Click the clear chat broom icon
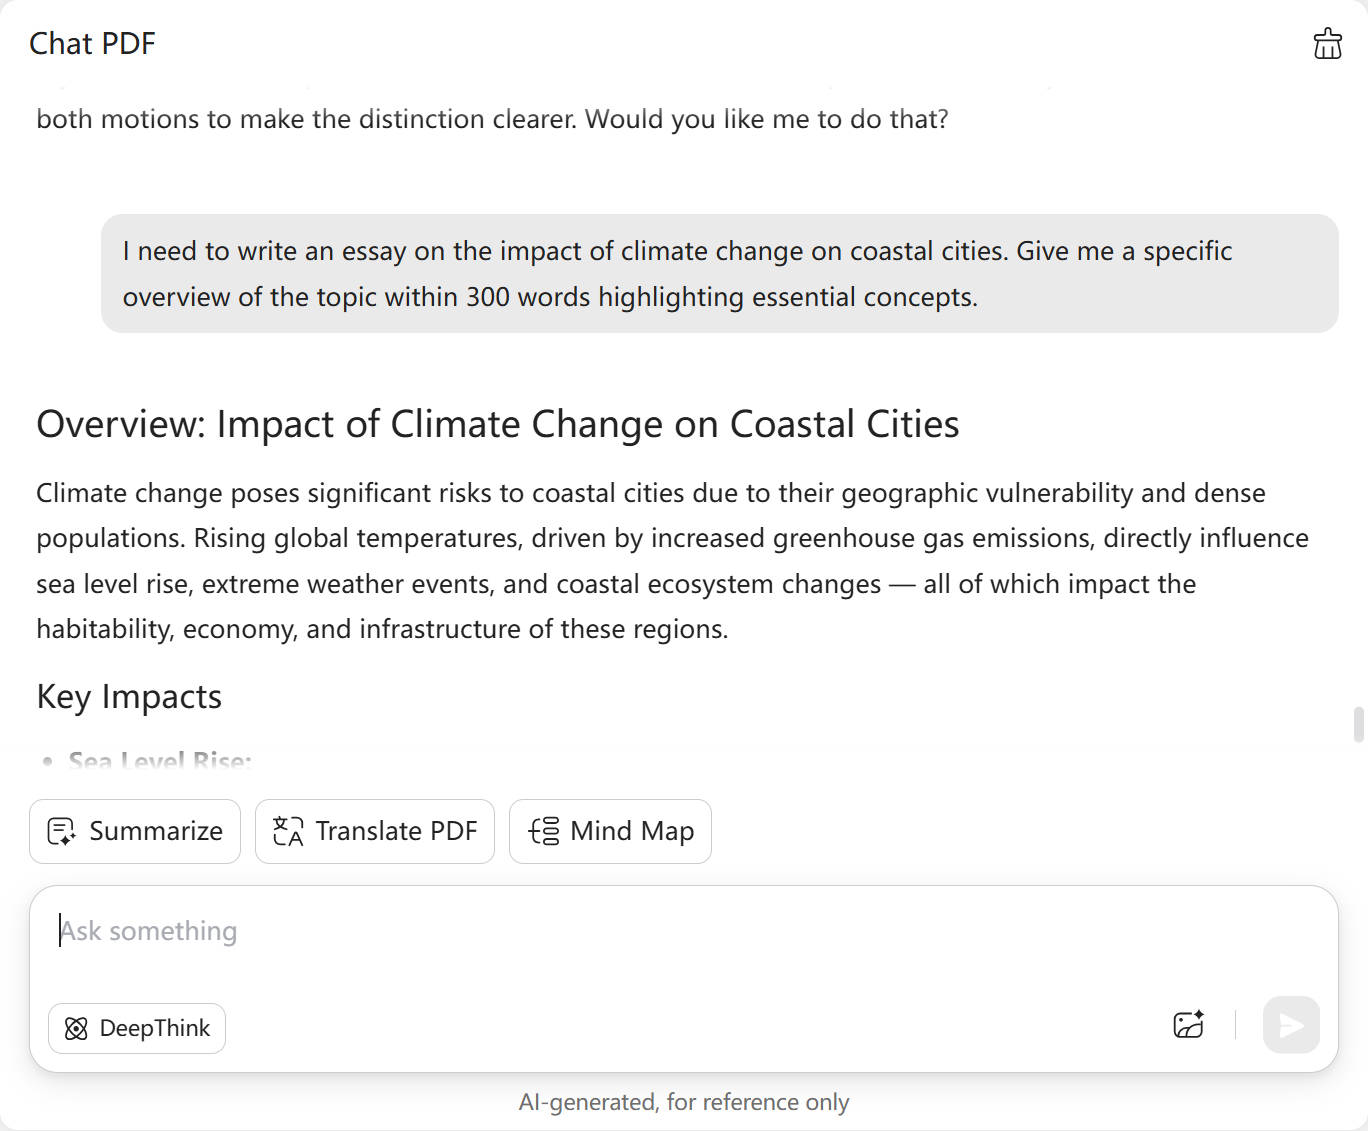Screen dimensions: 1368x1131 click(x=1327, y=43)
